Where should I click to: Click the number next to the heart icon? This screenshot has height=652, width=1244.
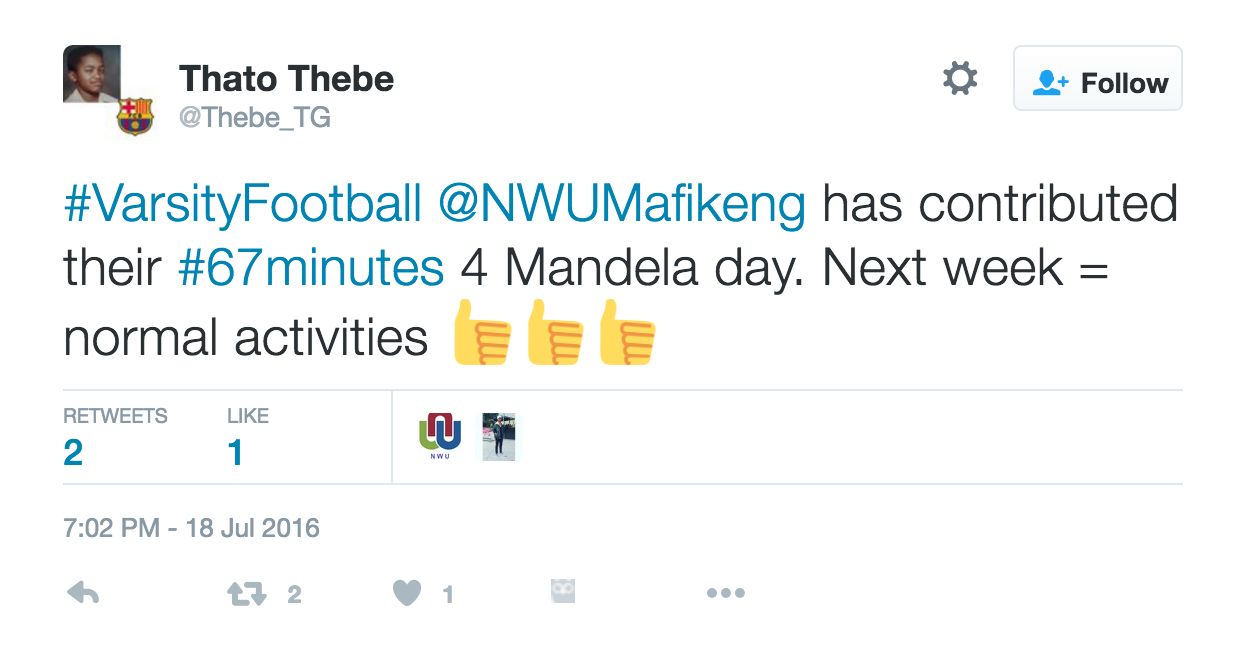[x=448, y=595]
